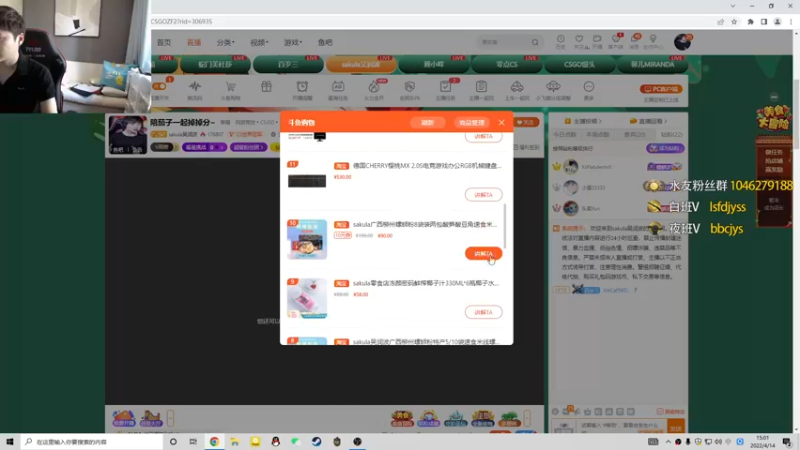This screenshot has width=800, height=450.
Task: Click the Windows Start button
Action: click(x=10, y=441)
